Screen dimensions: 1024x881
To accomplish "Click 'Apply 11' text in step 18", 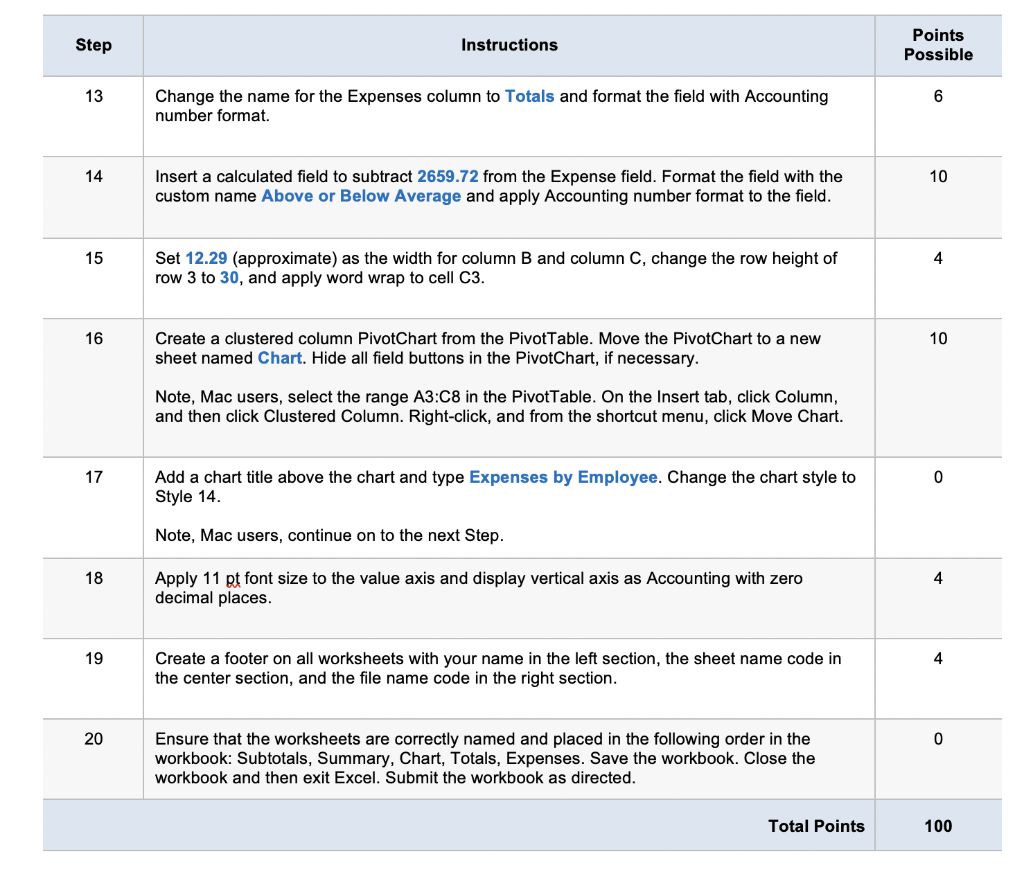I will (187, 579).
